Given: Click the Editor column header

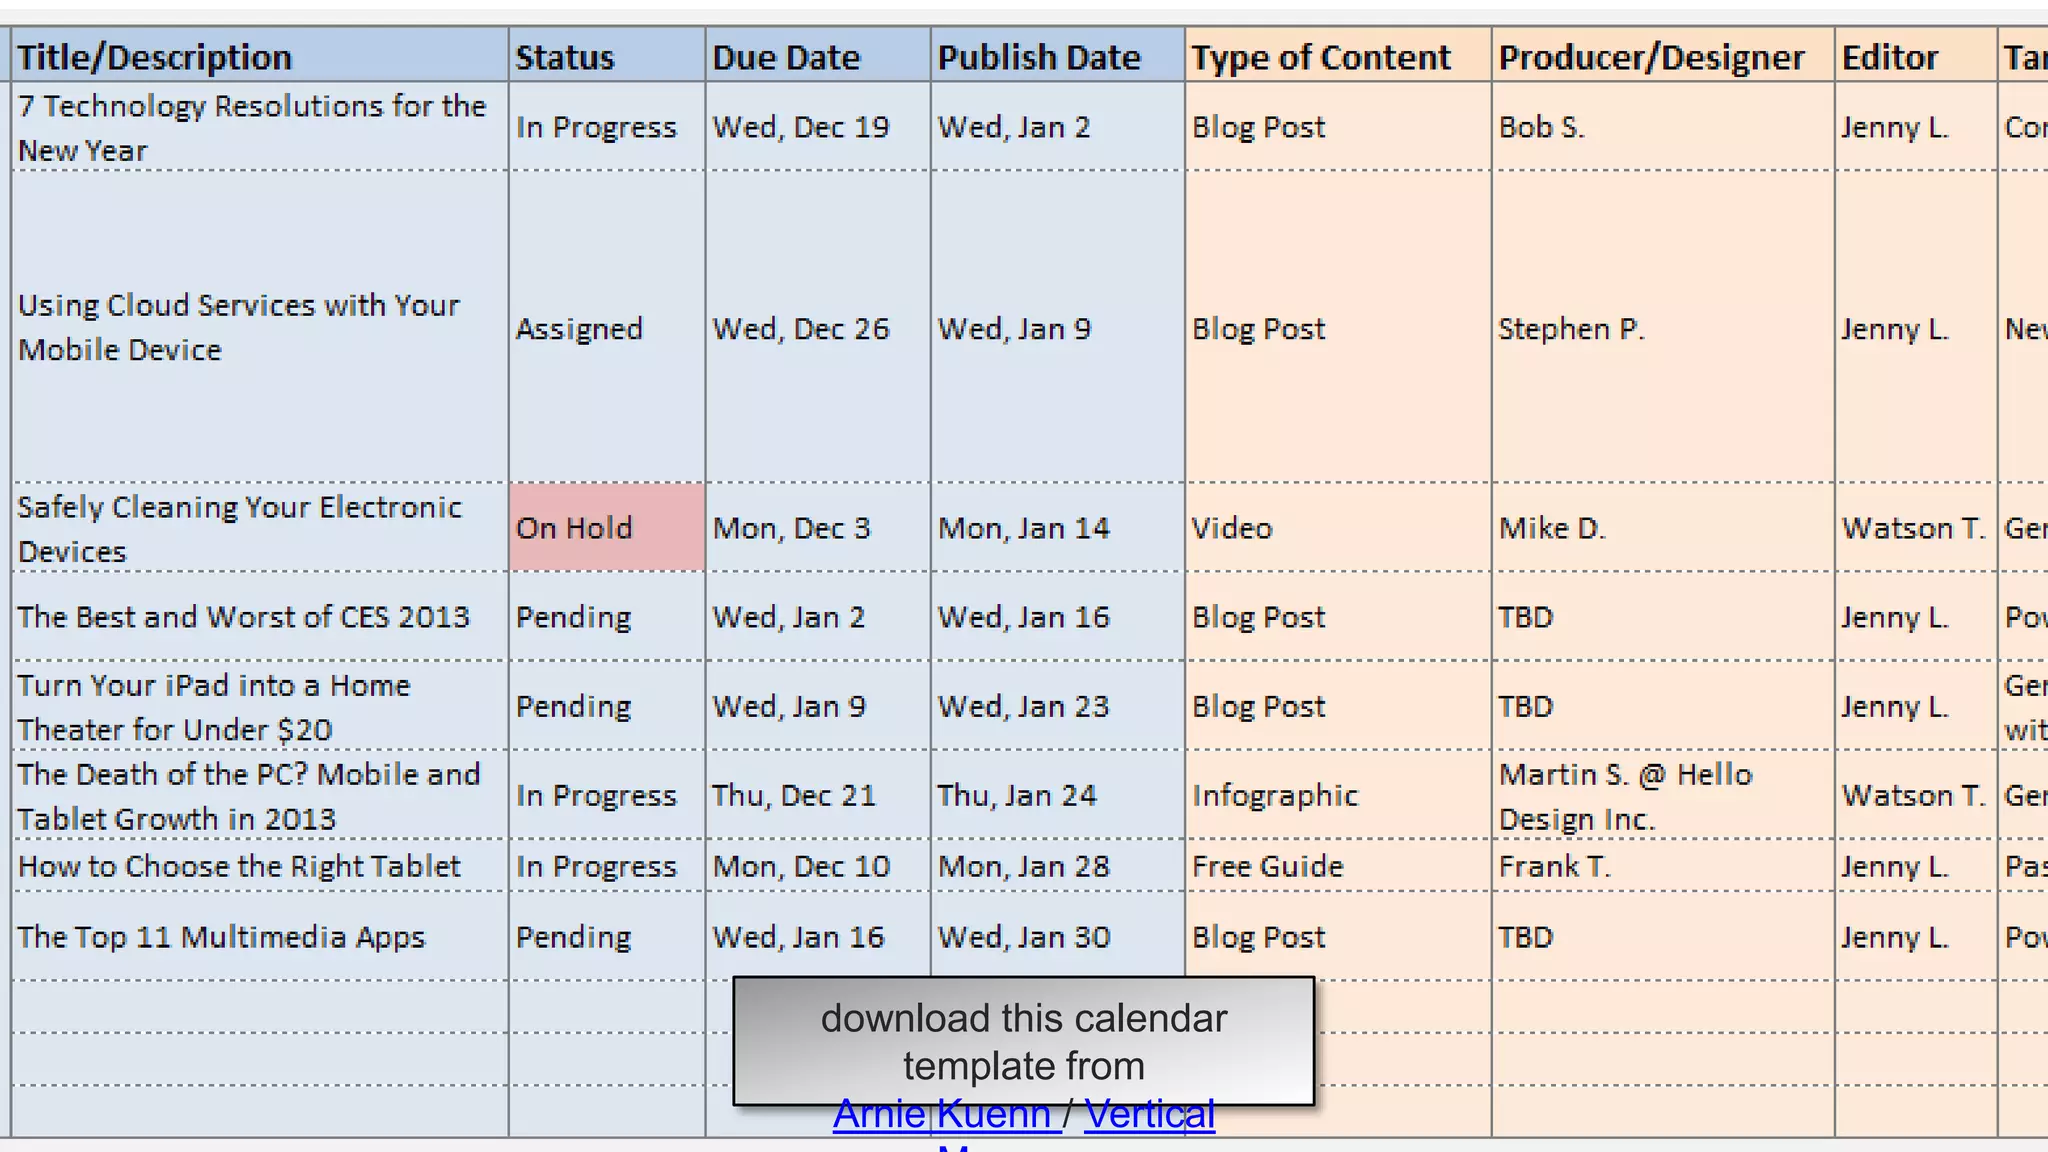Looking at the screenshot, I should (x=1890, y=57).
